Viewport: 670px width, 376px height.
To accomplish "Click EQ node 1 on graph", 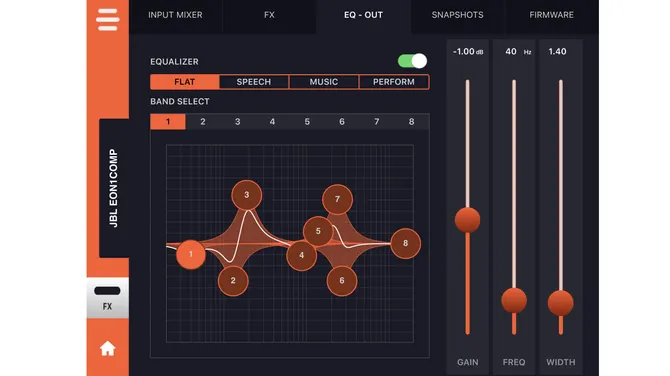I will 191,254.
